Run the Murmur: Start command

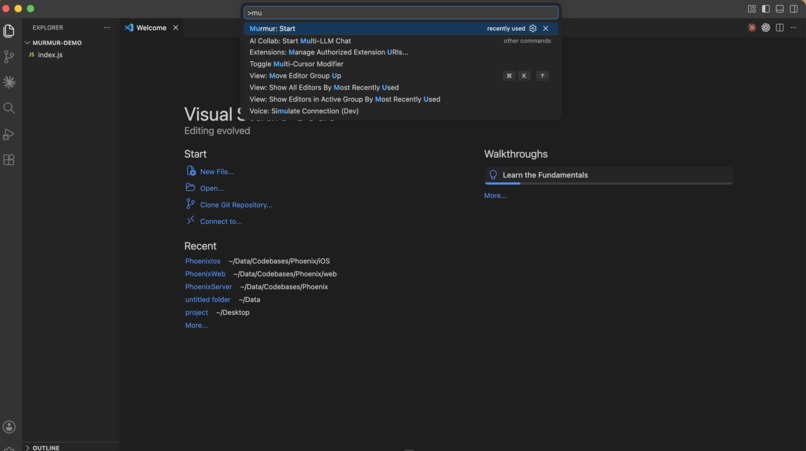(x=400, y=28)
